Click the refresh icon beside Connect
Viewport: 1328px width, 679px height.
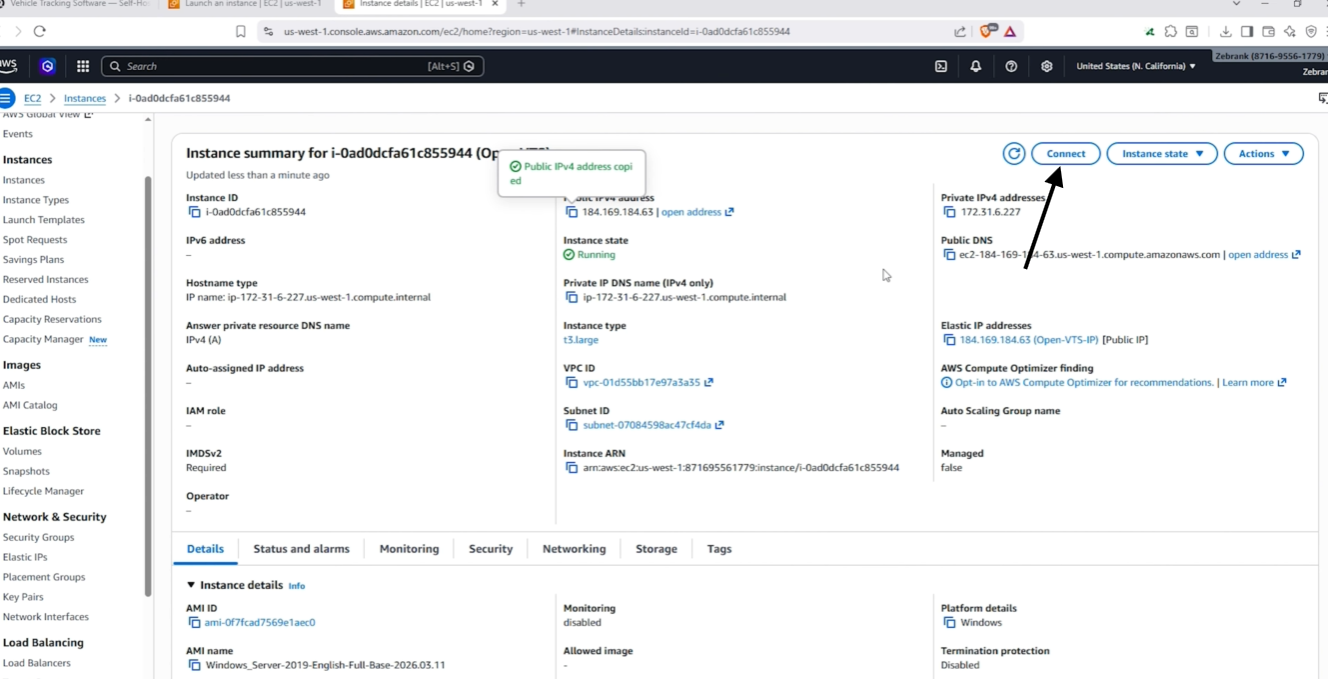pos(1014,154)
